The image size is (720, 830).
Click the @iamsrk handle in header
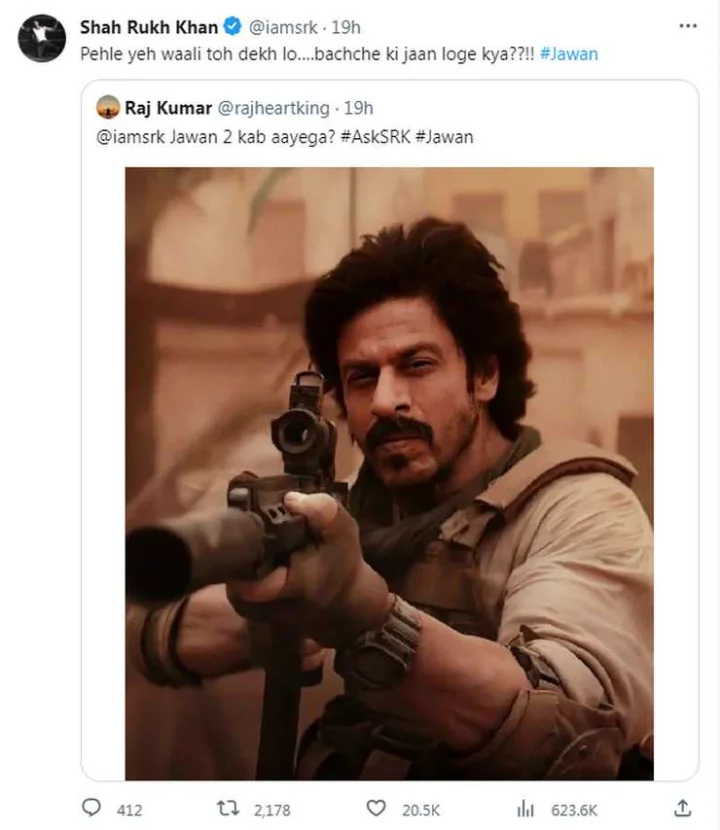(x=283, y=27)
